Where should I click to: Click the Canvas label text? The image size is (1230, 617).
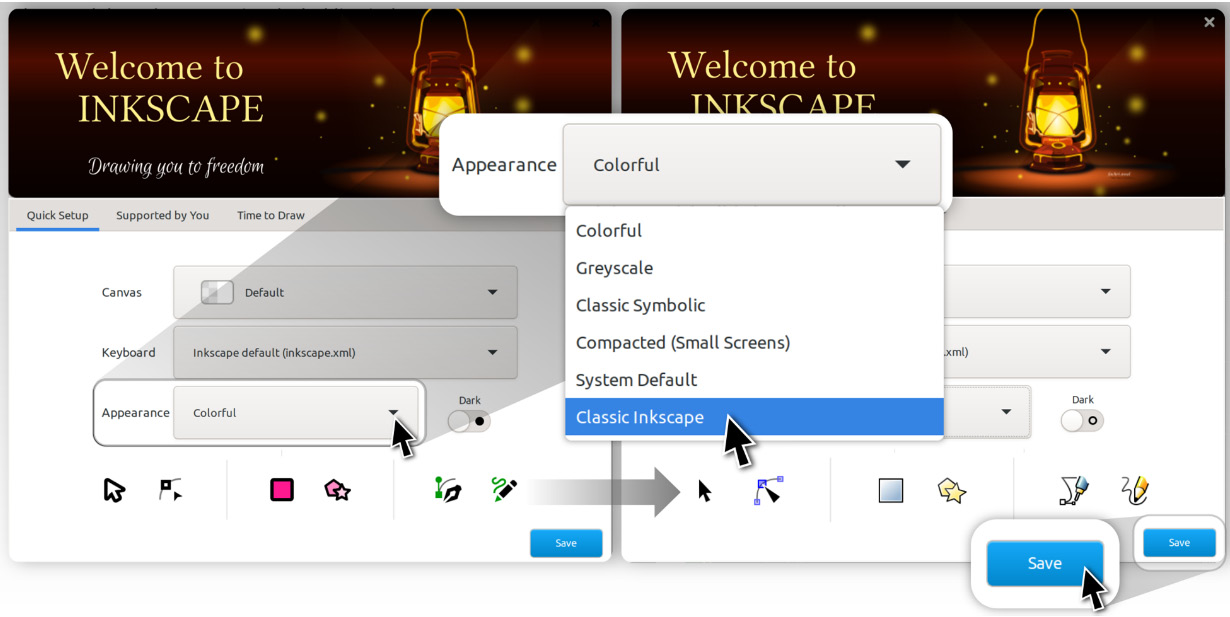122,293
